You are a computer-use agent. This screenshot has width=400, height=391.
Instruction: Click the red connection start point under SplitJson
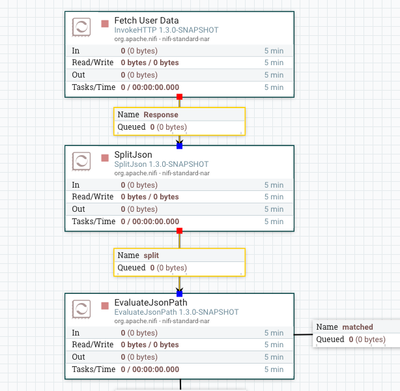pos(179,231)
